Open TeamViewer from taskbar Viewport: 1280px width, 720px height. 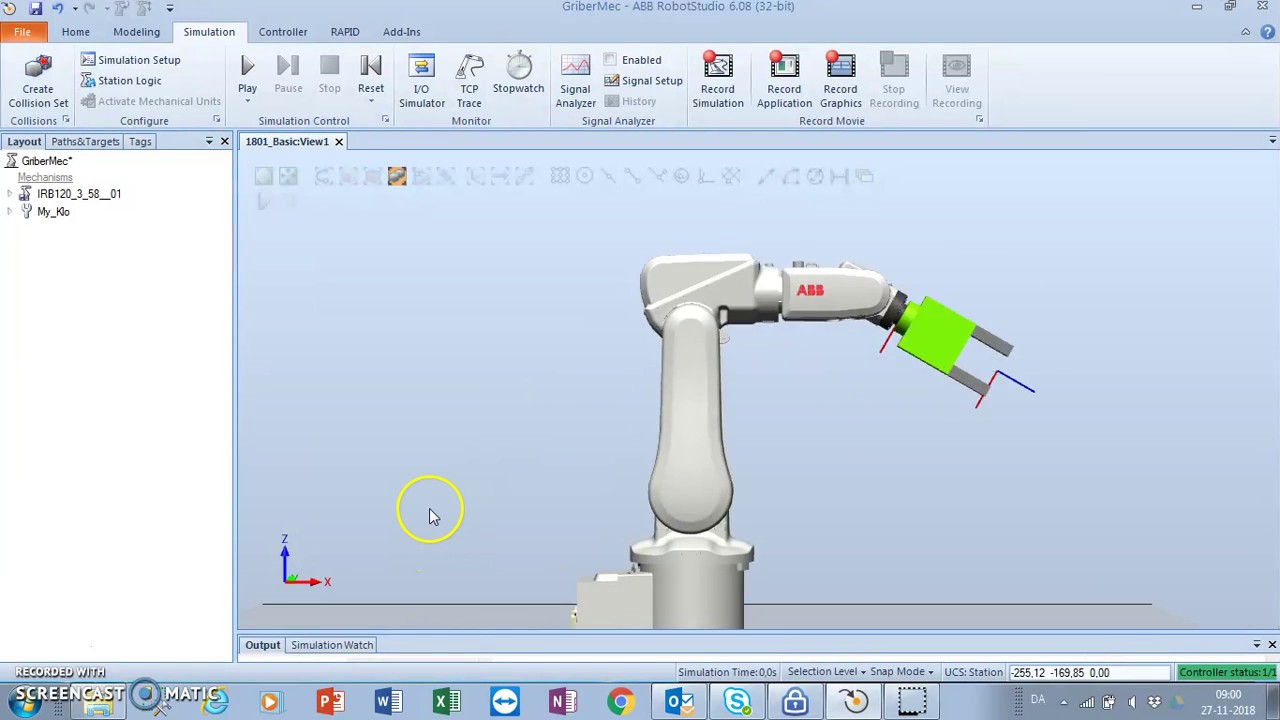[x=504, y=702]
